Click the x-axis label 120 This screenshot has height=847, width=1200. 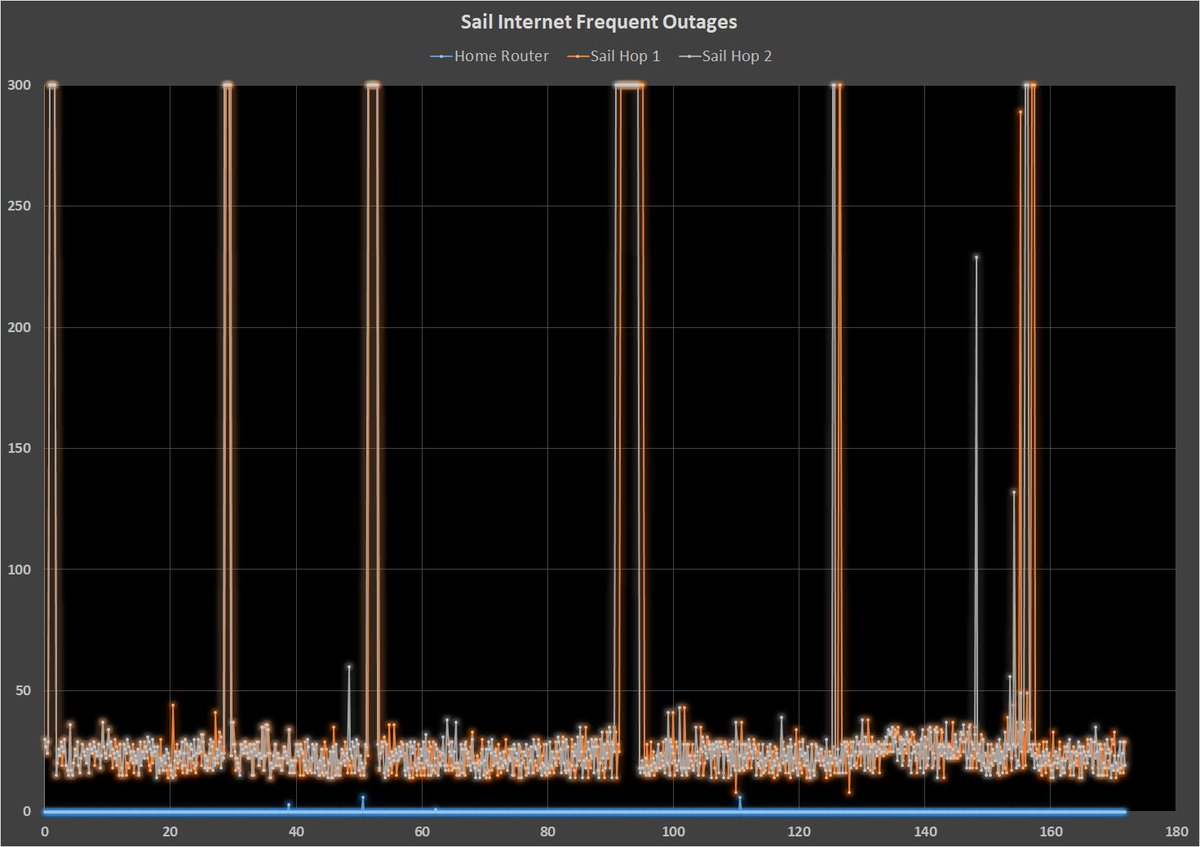[x=799, y=831]
